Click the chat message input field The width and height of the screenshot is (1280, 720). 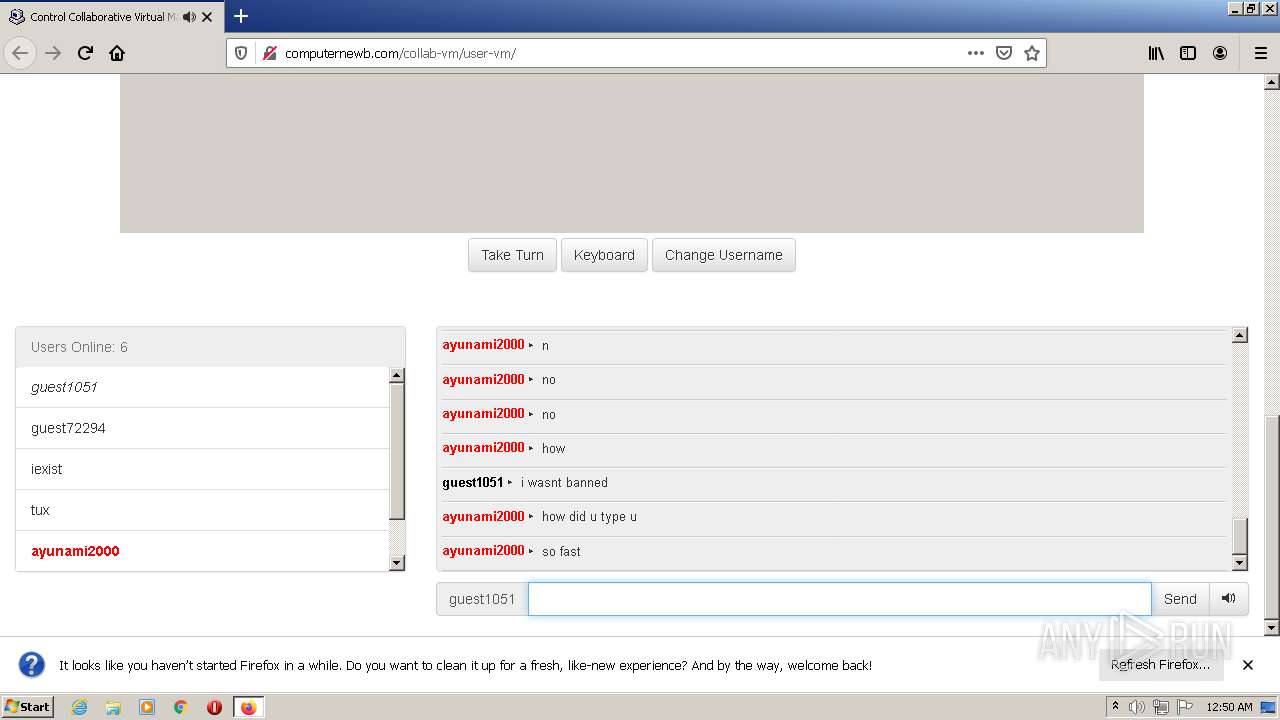click(x=840, y=599)
